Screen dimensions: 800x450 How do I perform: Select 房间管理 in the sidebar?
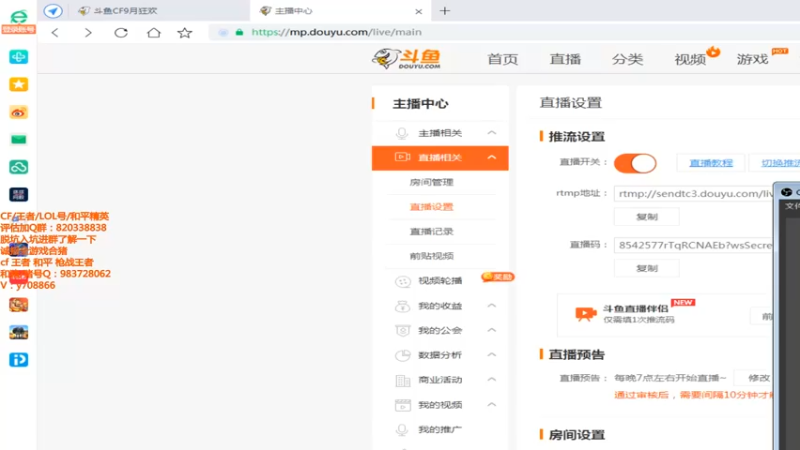431,182
